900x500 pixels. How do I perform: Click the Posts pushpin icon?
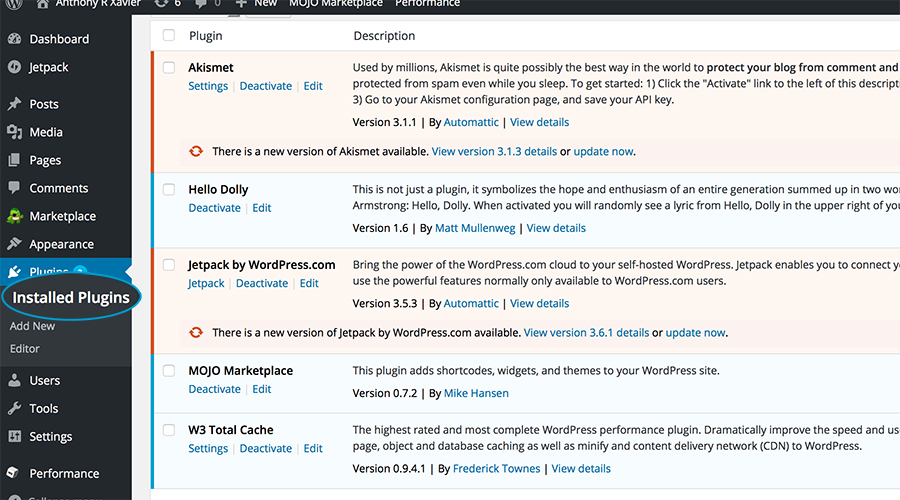(14, 103)
